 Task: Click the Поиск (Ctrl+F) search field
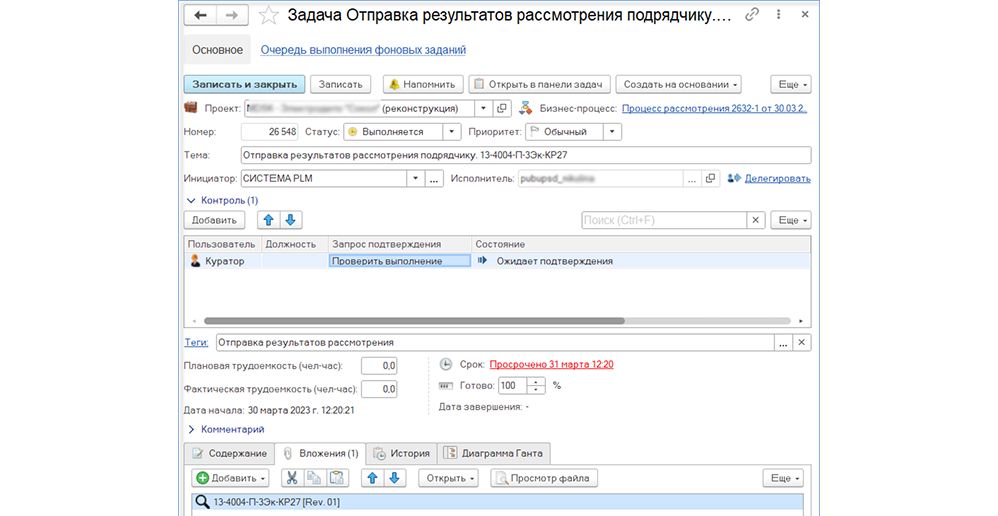click(x=664, y=220)
